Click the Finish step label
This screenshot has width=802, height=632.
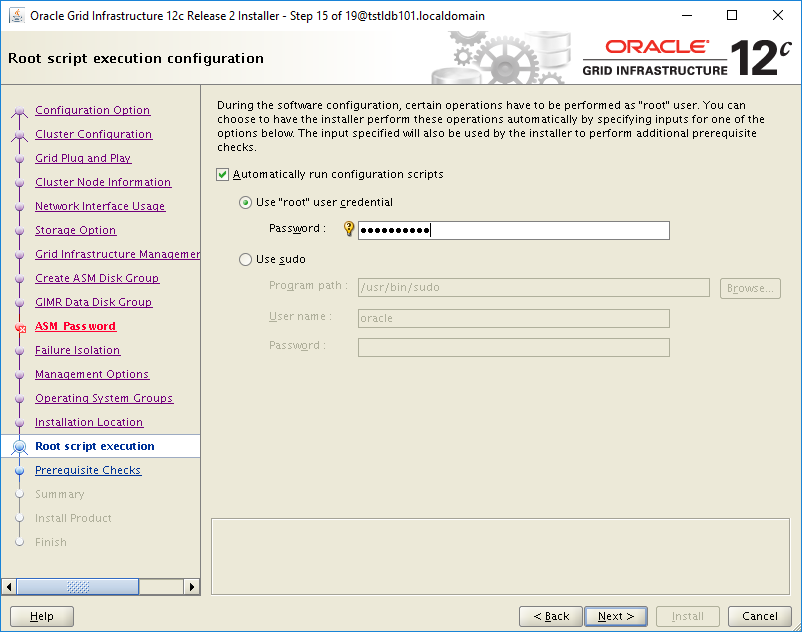coord(51,543)
